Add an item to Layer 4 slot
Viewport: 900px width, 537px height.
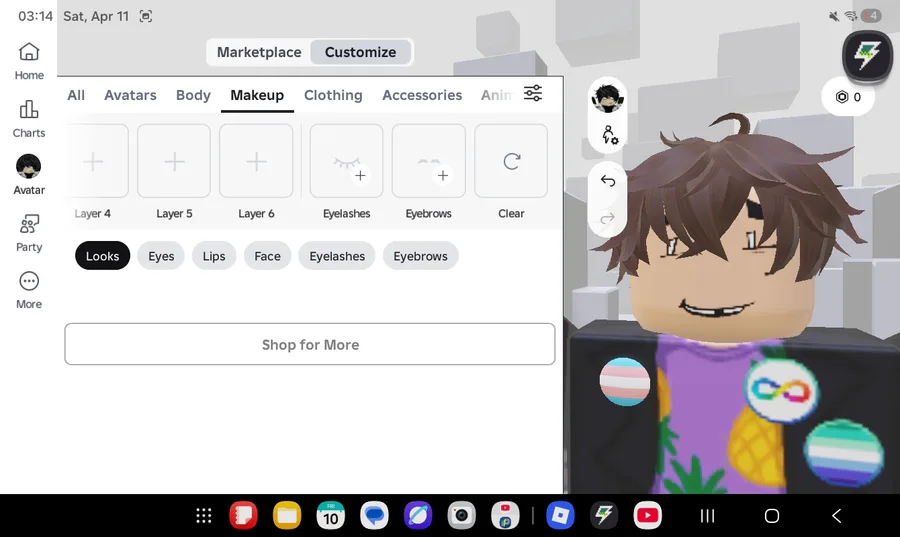pos(93,161)
